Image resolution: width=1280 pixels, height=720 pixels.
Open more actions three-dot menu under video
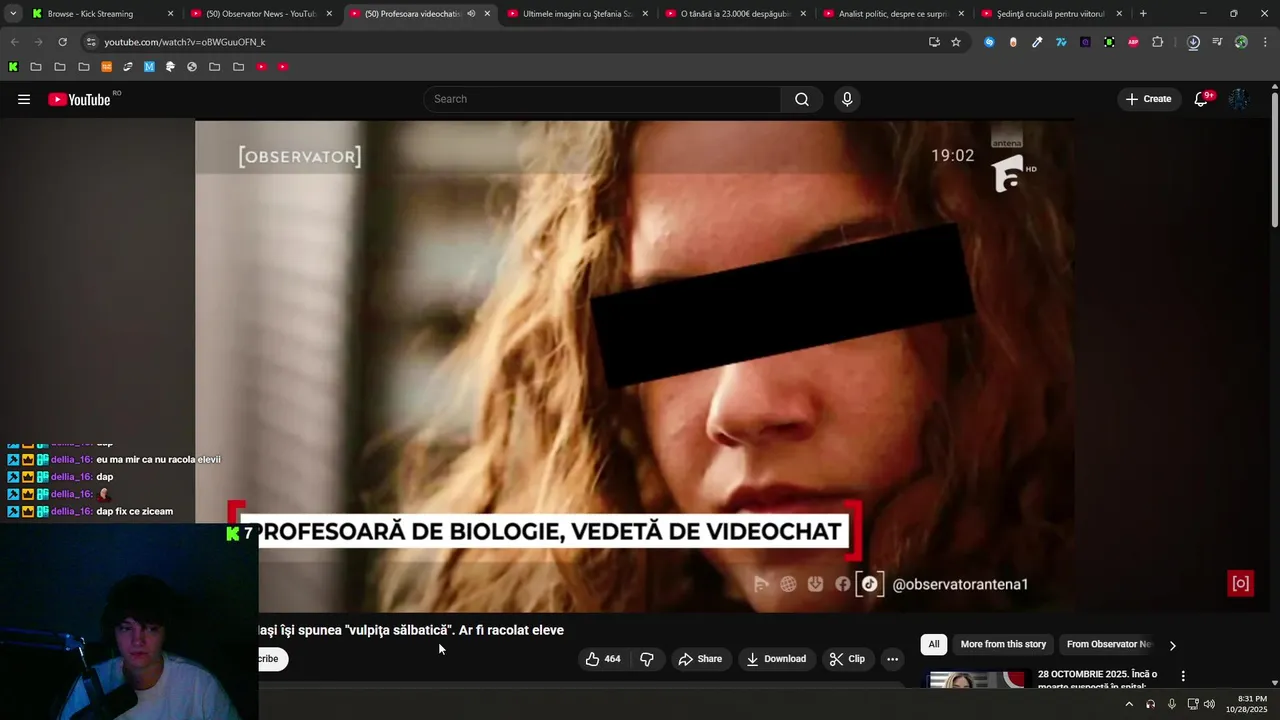(x=892, y=659)
